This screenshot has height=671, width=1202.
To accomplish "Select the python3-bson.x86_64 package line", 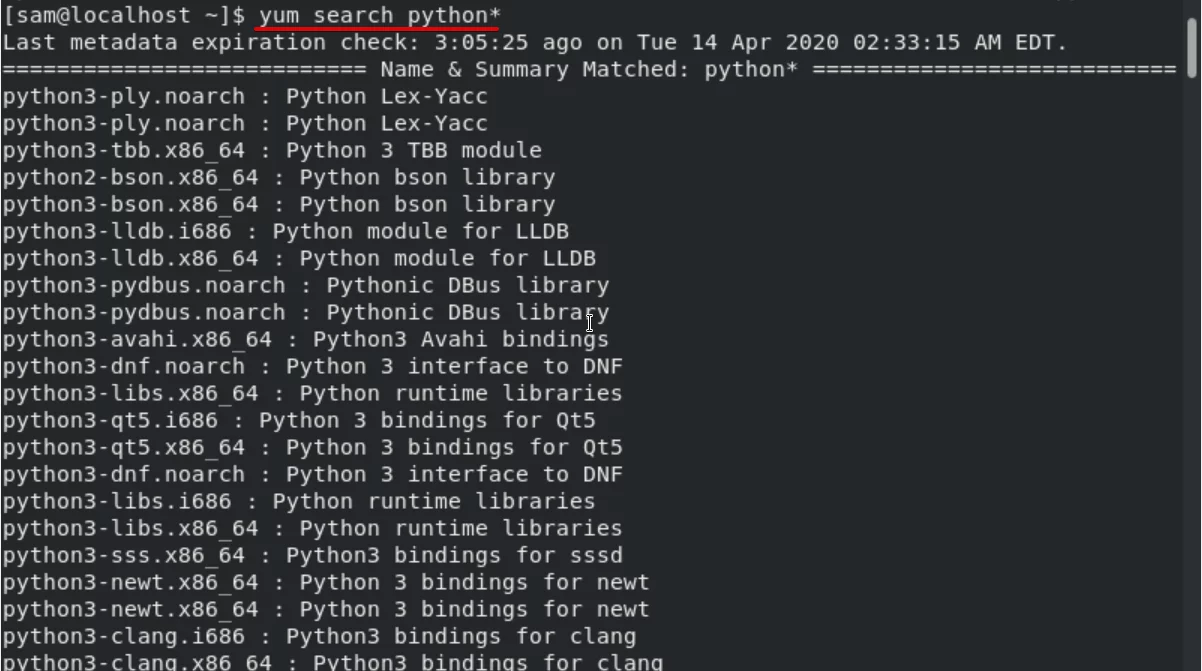I will tap(279, 205).
